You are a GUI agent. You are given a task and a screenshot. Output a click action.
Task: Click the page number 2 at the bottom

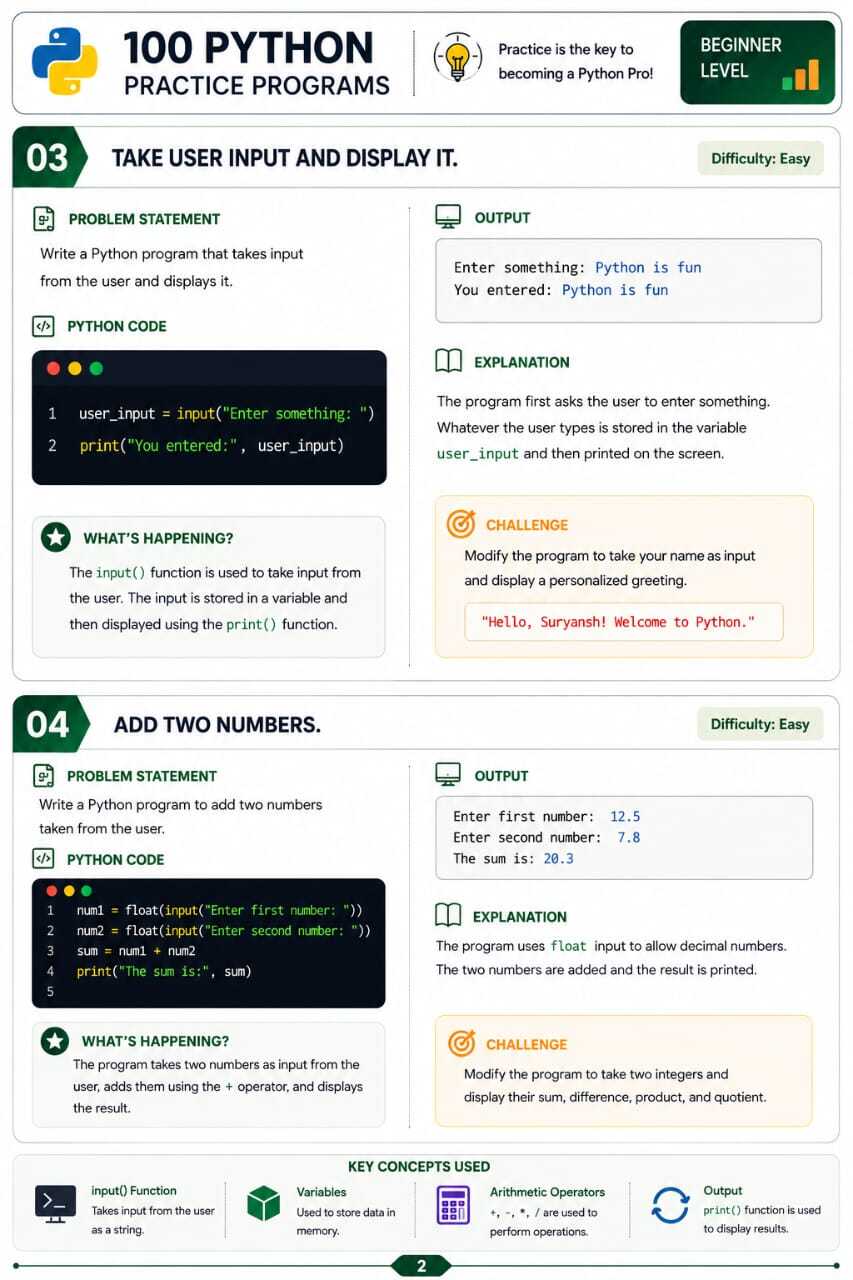click(421, 1266)
